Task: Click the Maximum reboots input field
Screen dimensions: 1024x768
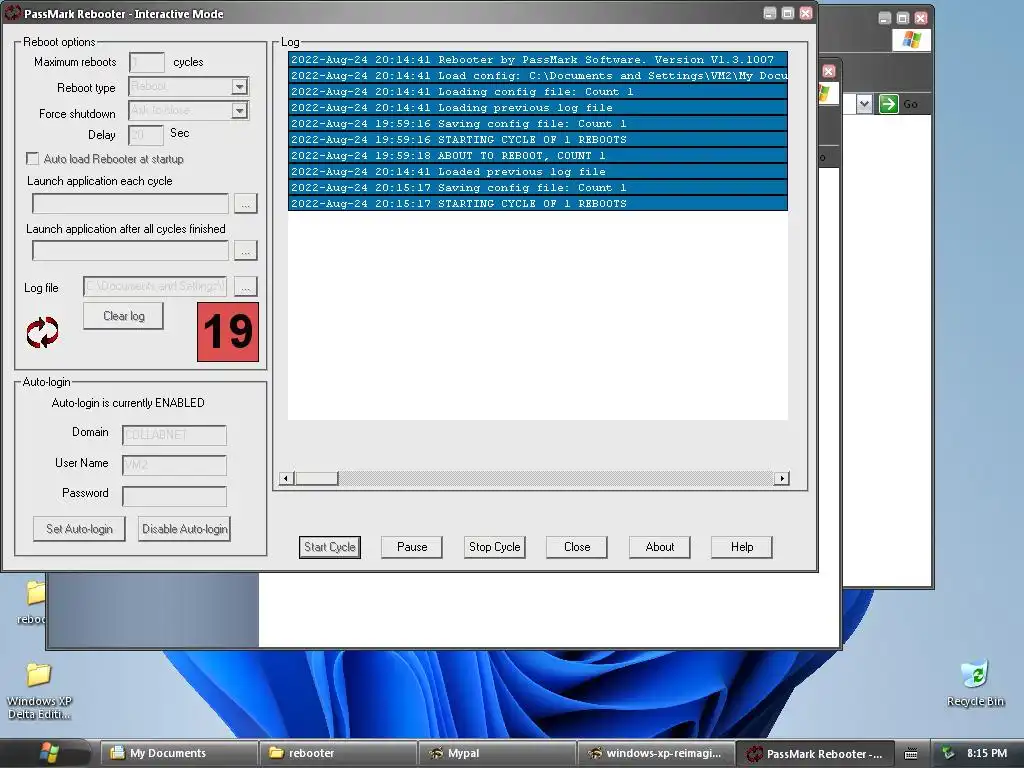Action: [x=147, y=63]
